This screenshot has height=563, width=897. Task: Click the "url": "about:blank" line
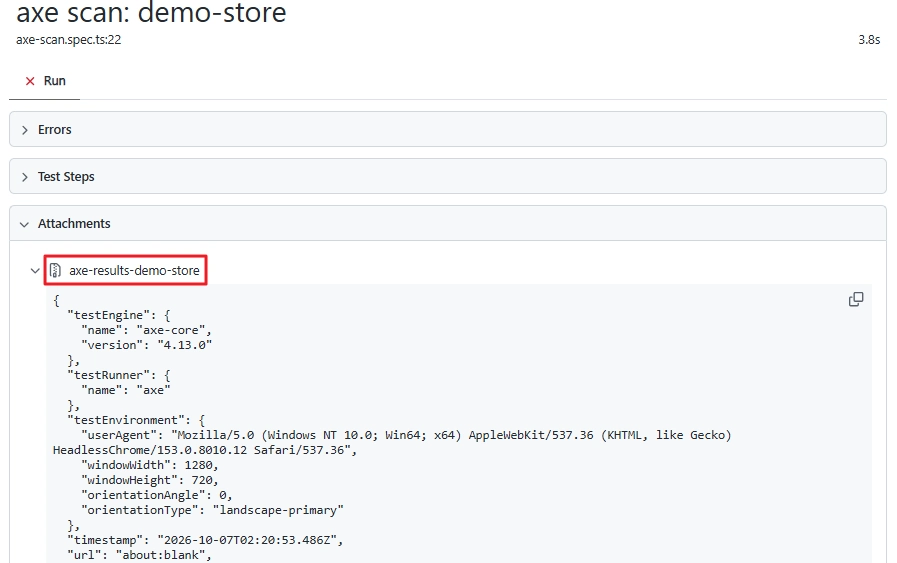pos(139,555)
